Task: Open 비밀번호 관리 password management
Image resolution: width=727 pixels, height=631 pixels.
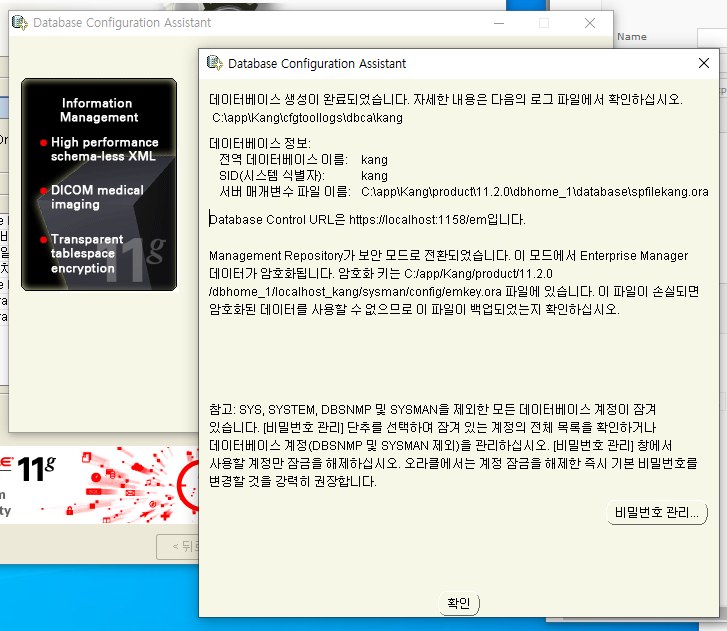Action: click(x=657, y=513)
